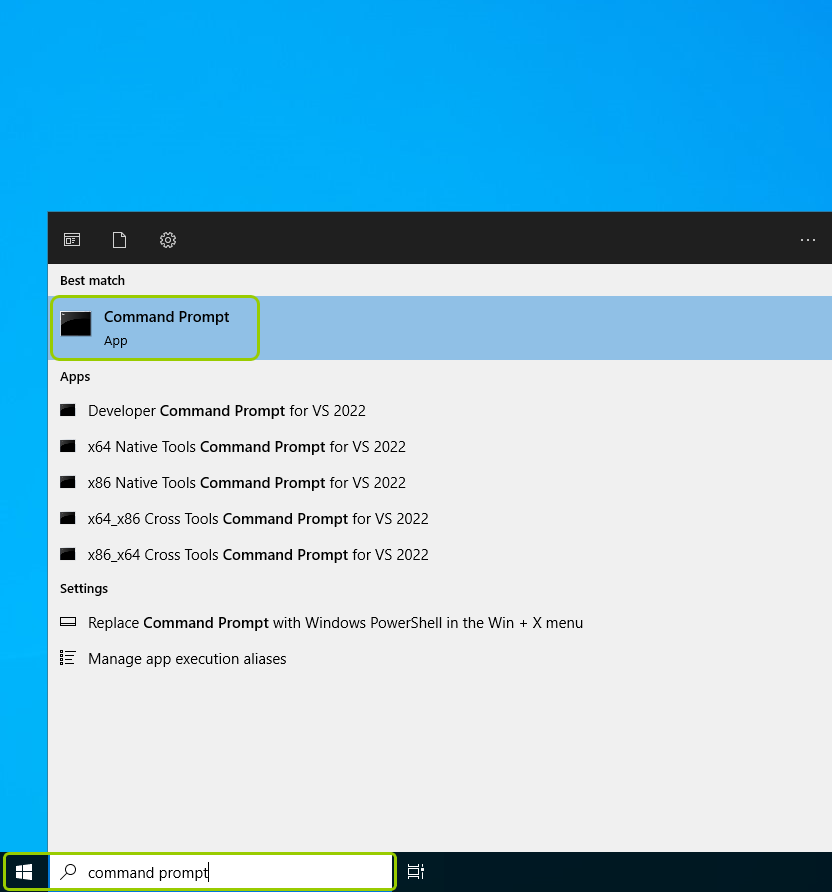
Task: Click icon beside Replace Command Prompt setting
Action: coord(68,622)
